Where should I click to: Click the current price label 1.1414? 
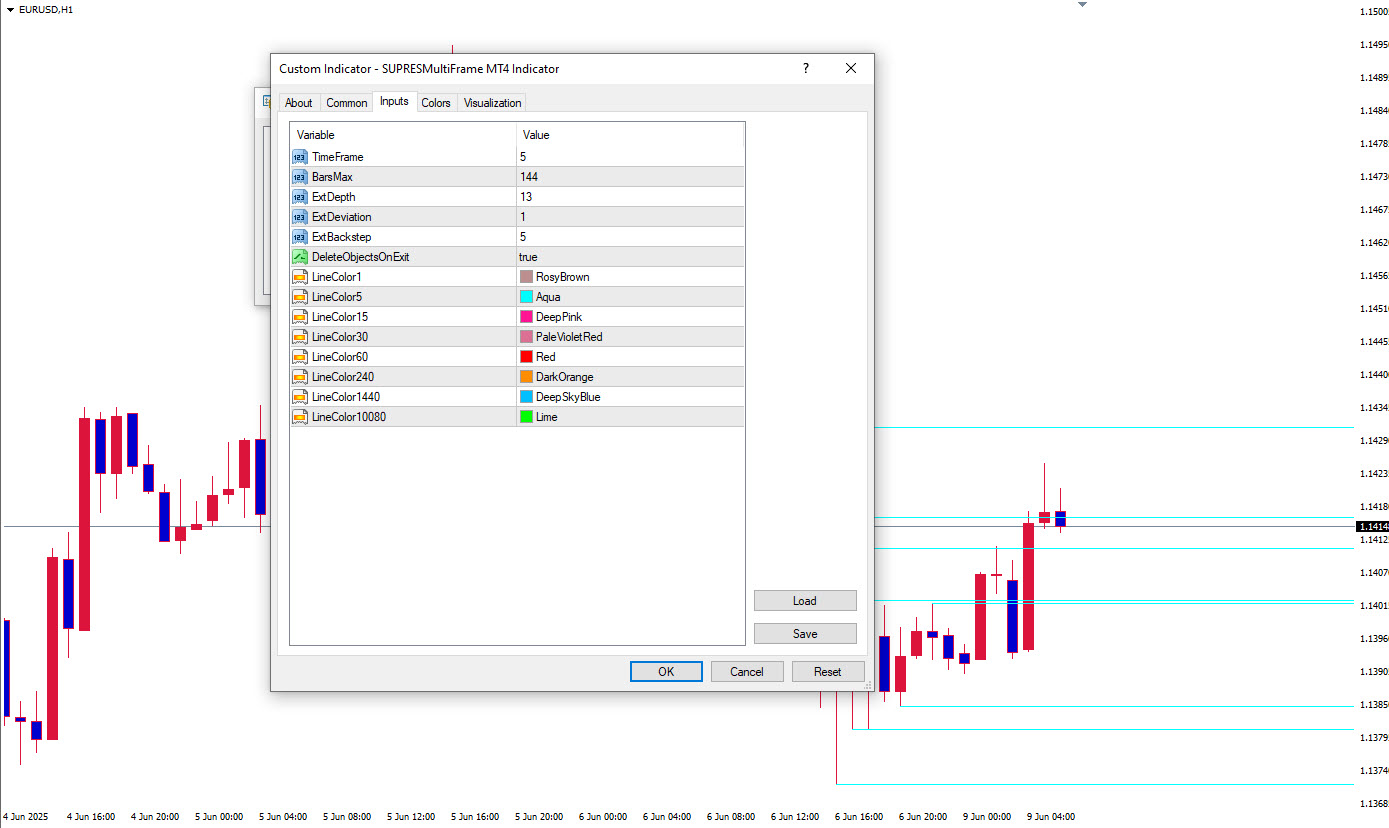tap(1372, 526)
